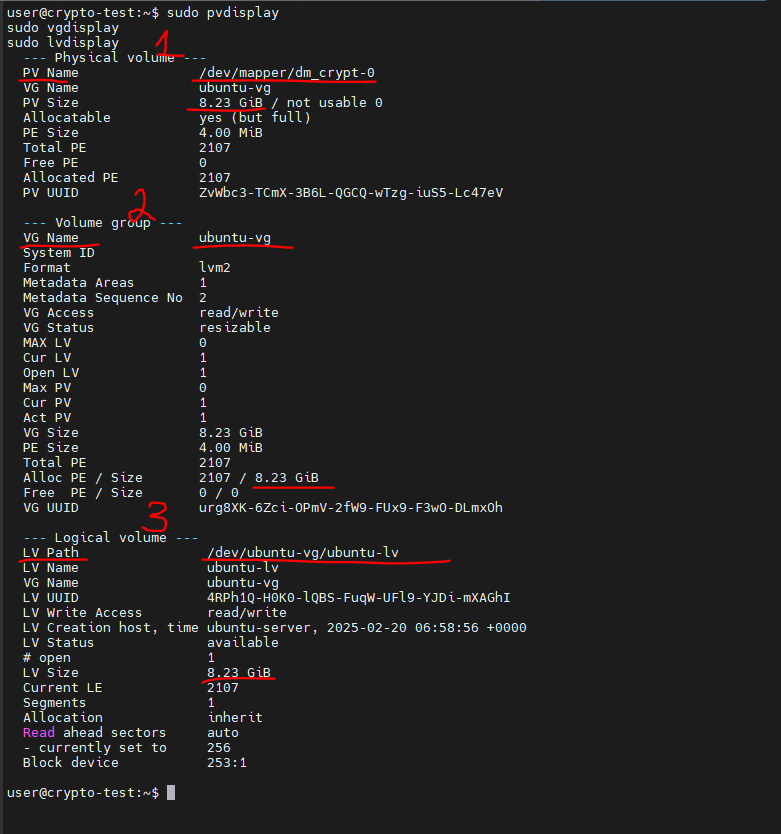Screen dimensions: 781x834
Task: Click the magenta 'Read' word
Action: [39, 732]
